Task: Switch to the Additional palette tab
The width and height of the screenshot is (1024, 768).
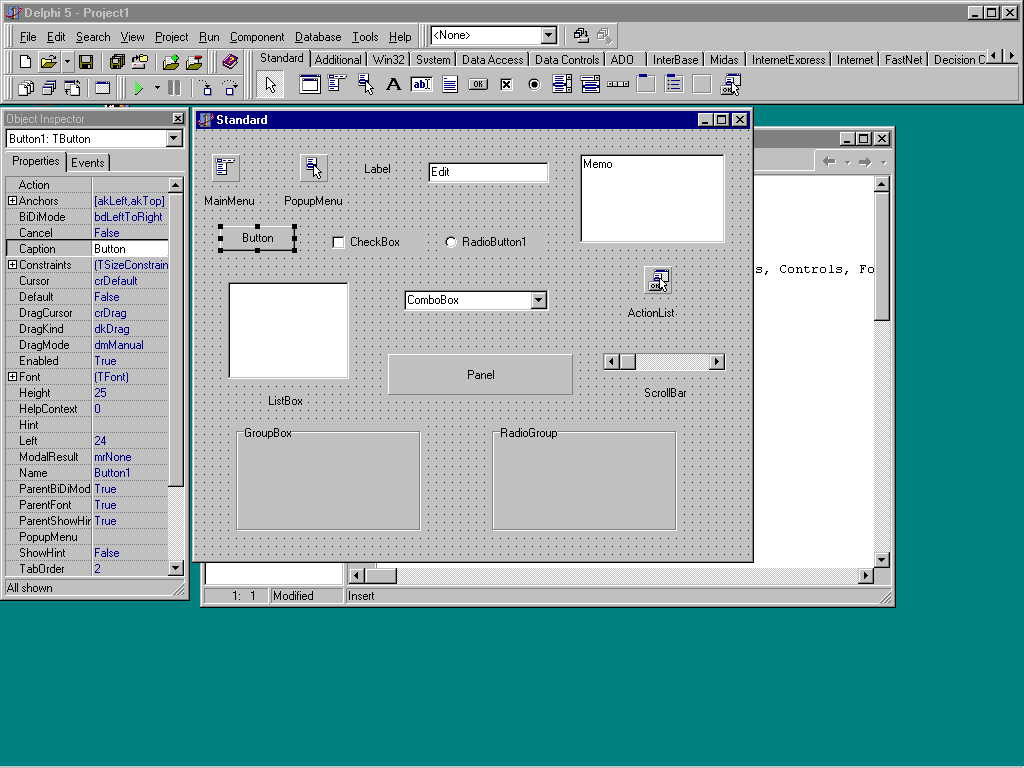Action: (338, 59)
